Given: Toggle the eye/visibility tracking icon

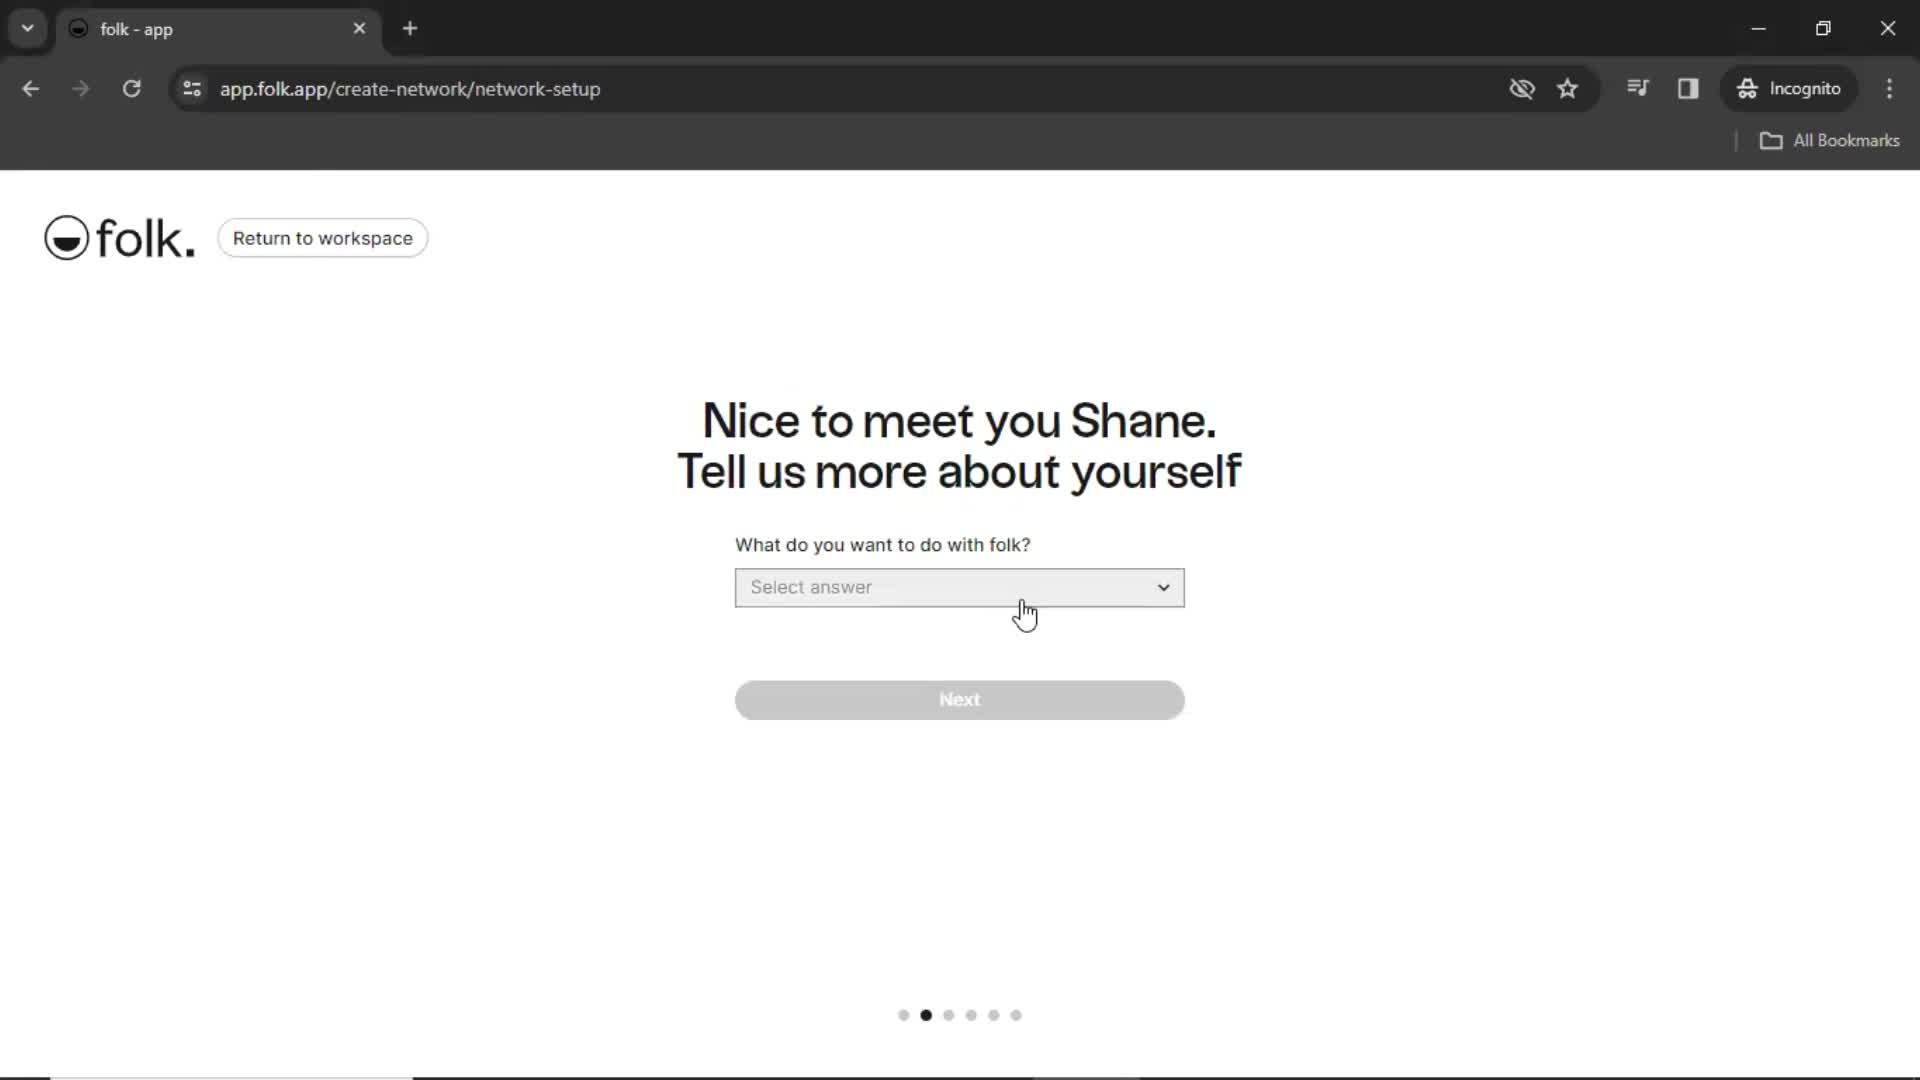Looking at the screenshot, I should click(1523, 88).
